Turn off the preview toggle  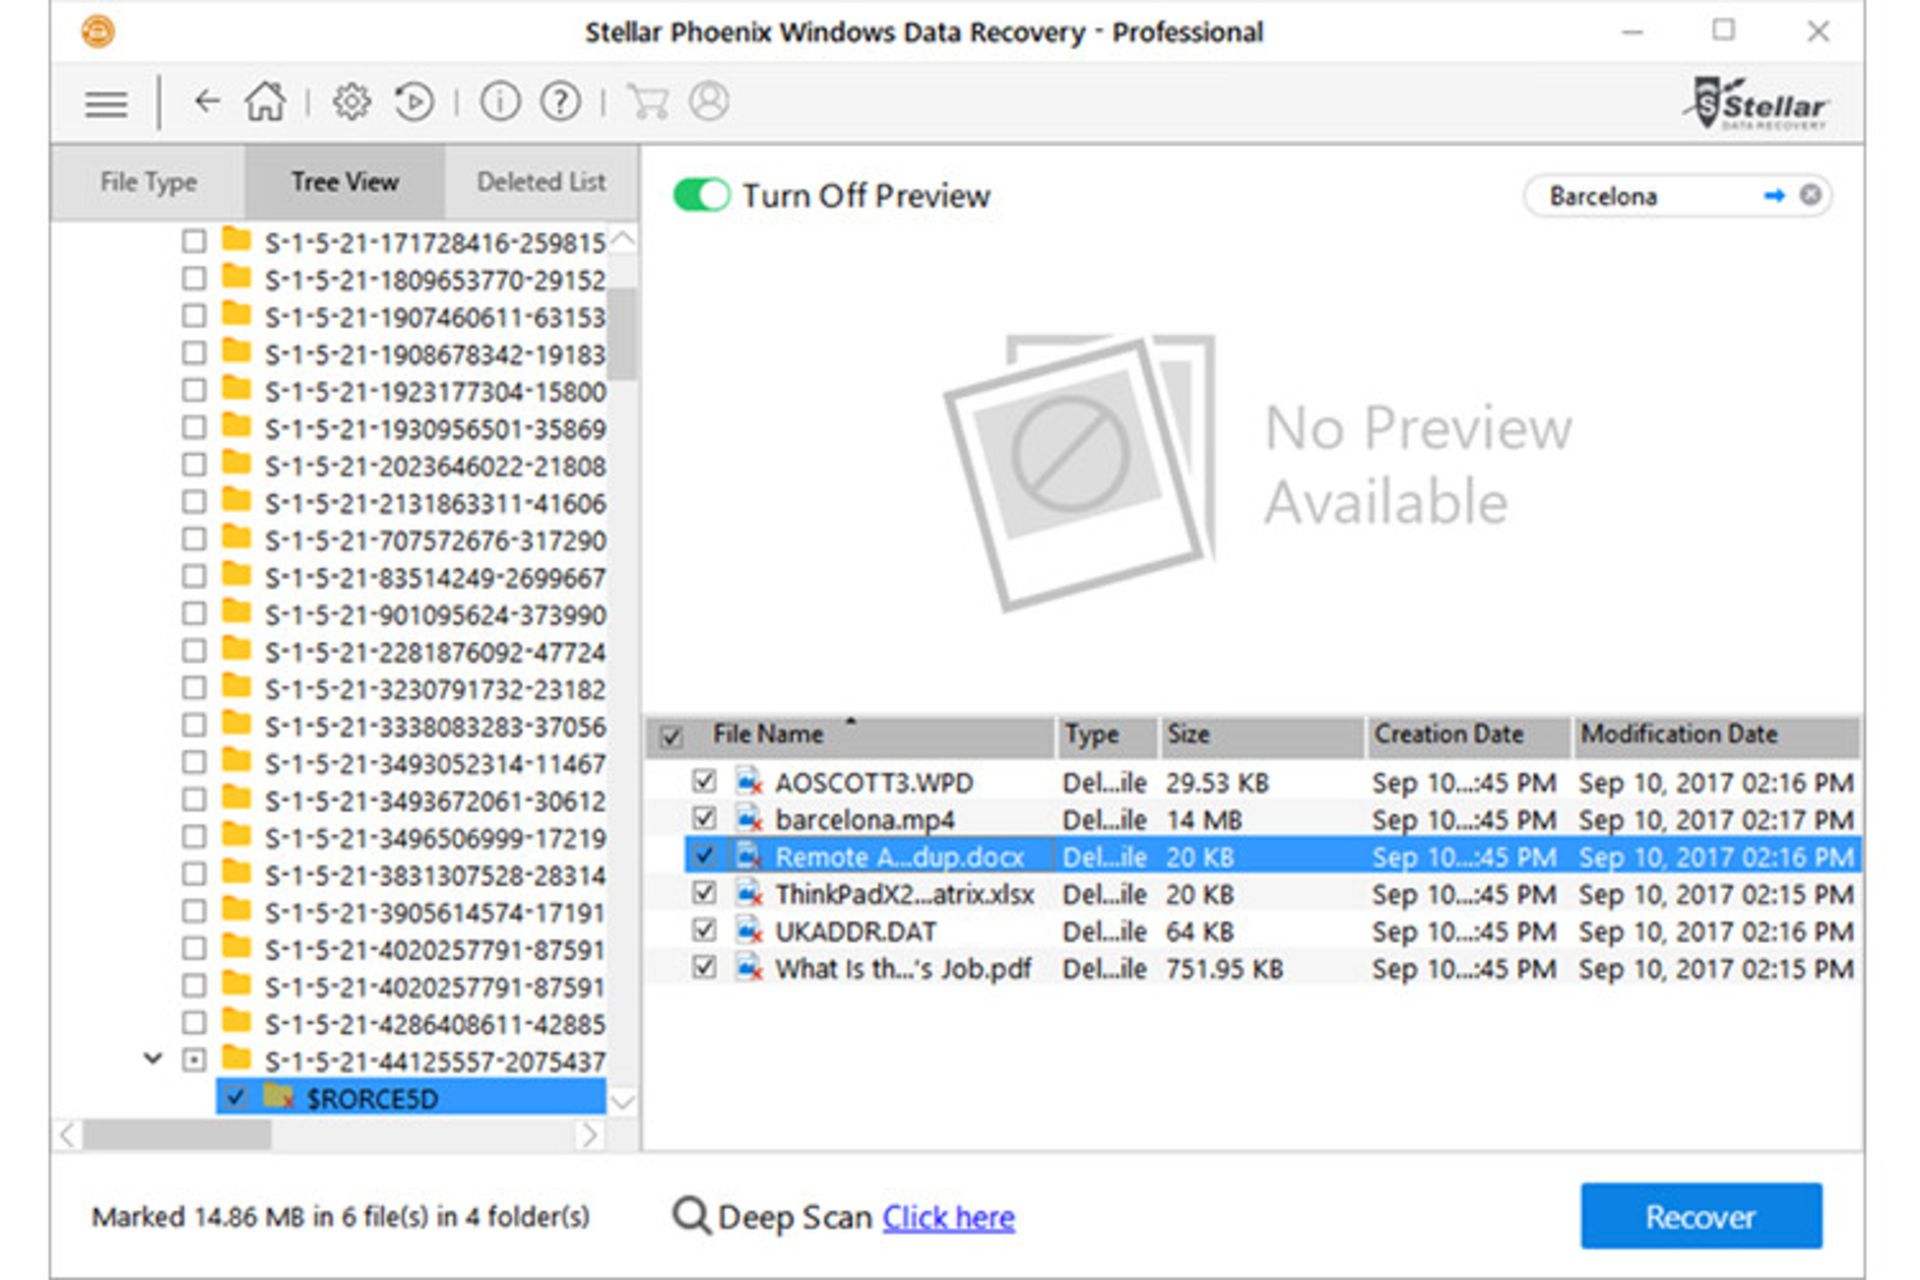click(701, 195)
